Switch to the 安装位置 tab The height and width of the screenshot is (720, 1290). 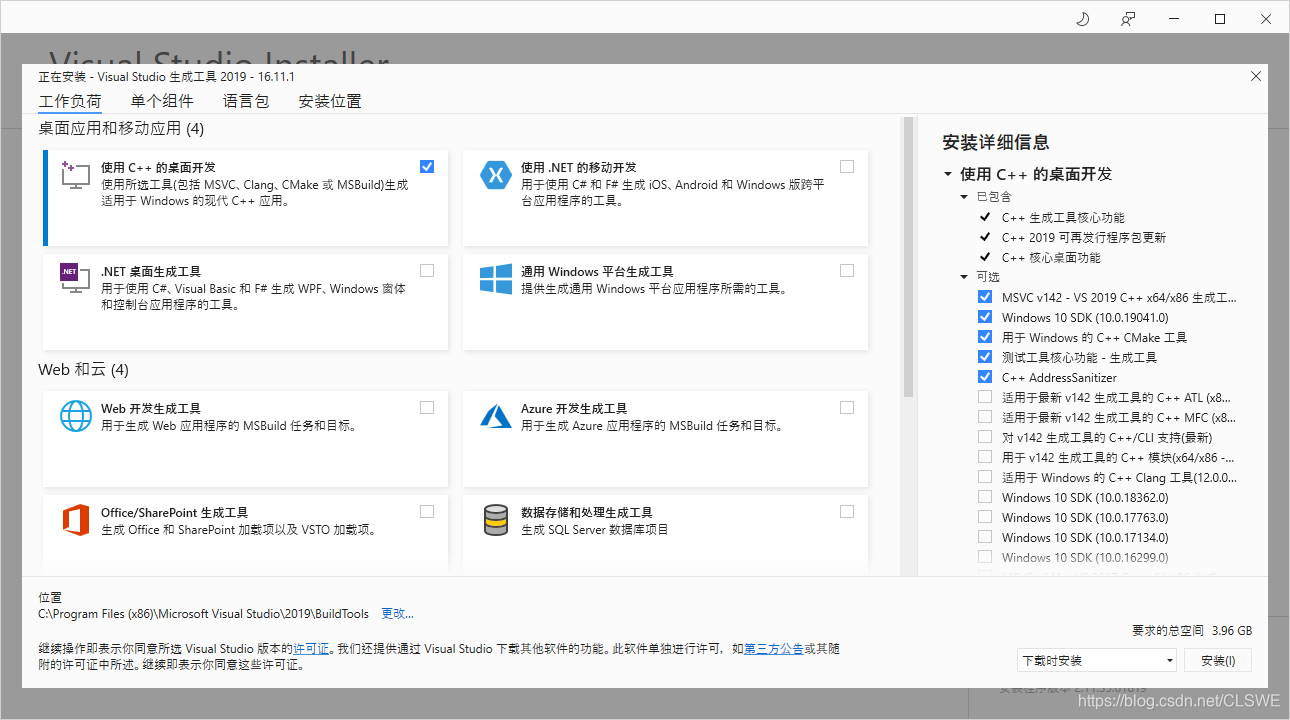[x=330, y=101]
